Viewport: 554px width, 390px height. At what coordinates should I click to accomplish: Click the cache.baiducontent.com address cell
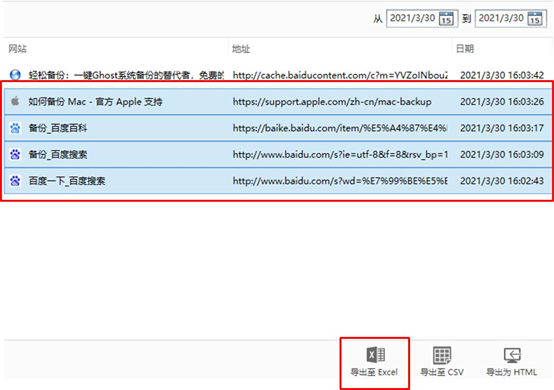[340, 75]
